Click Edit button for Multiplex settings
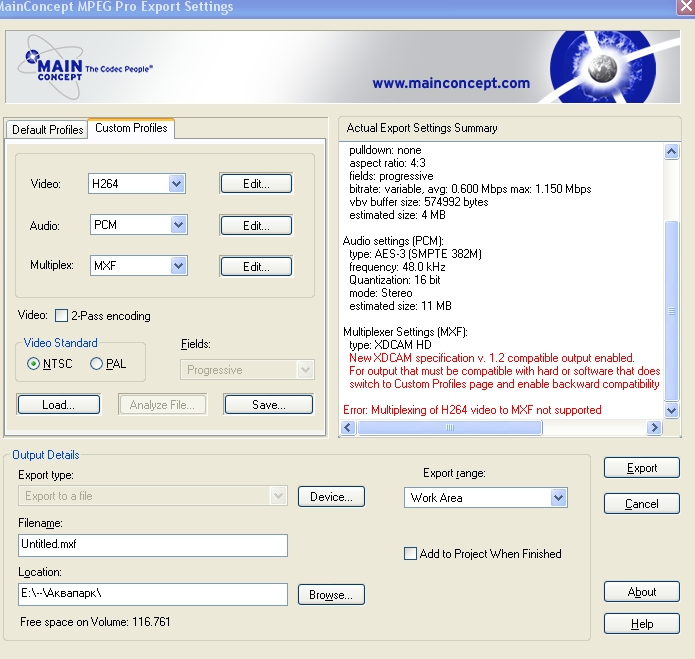Screen dimensions: 695x659 [x=256, y=266]
